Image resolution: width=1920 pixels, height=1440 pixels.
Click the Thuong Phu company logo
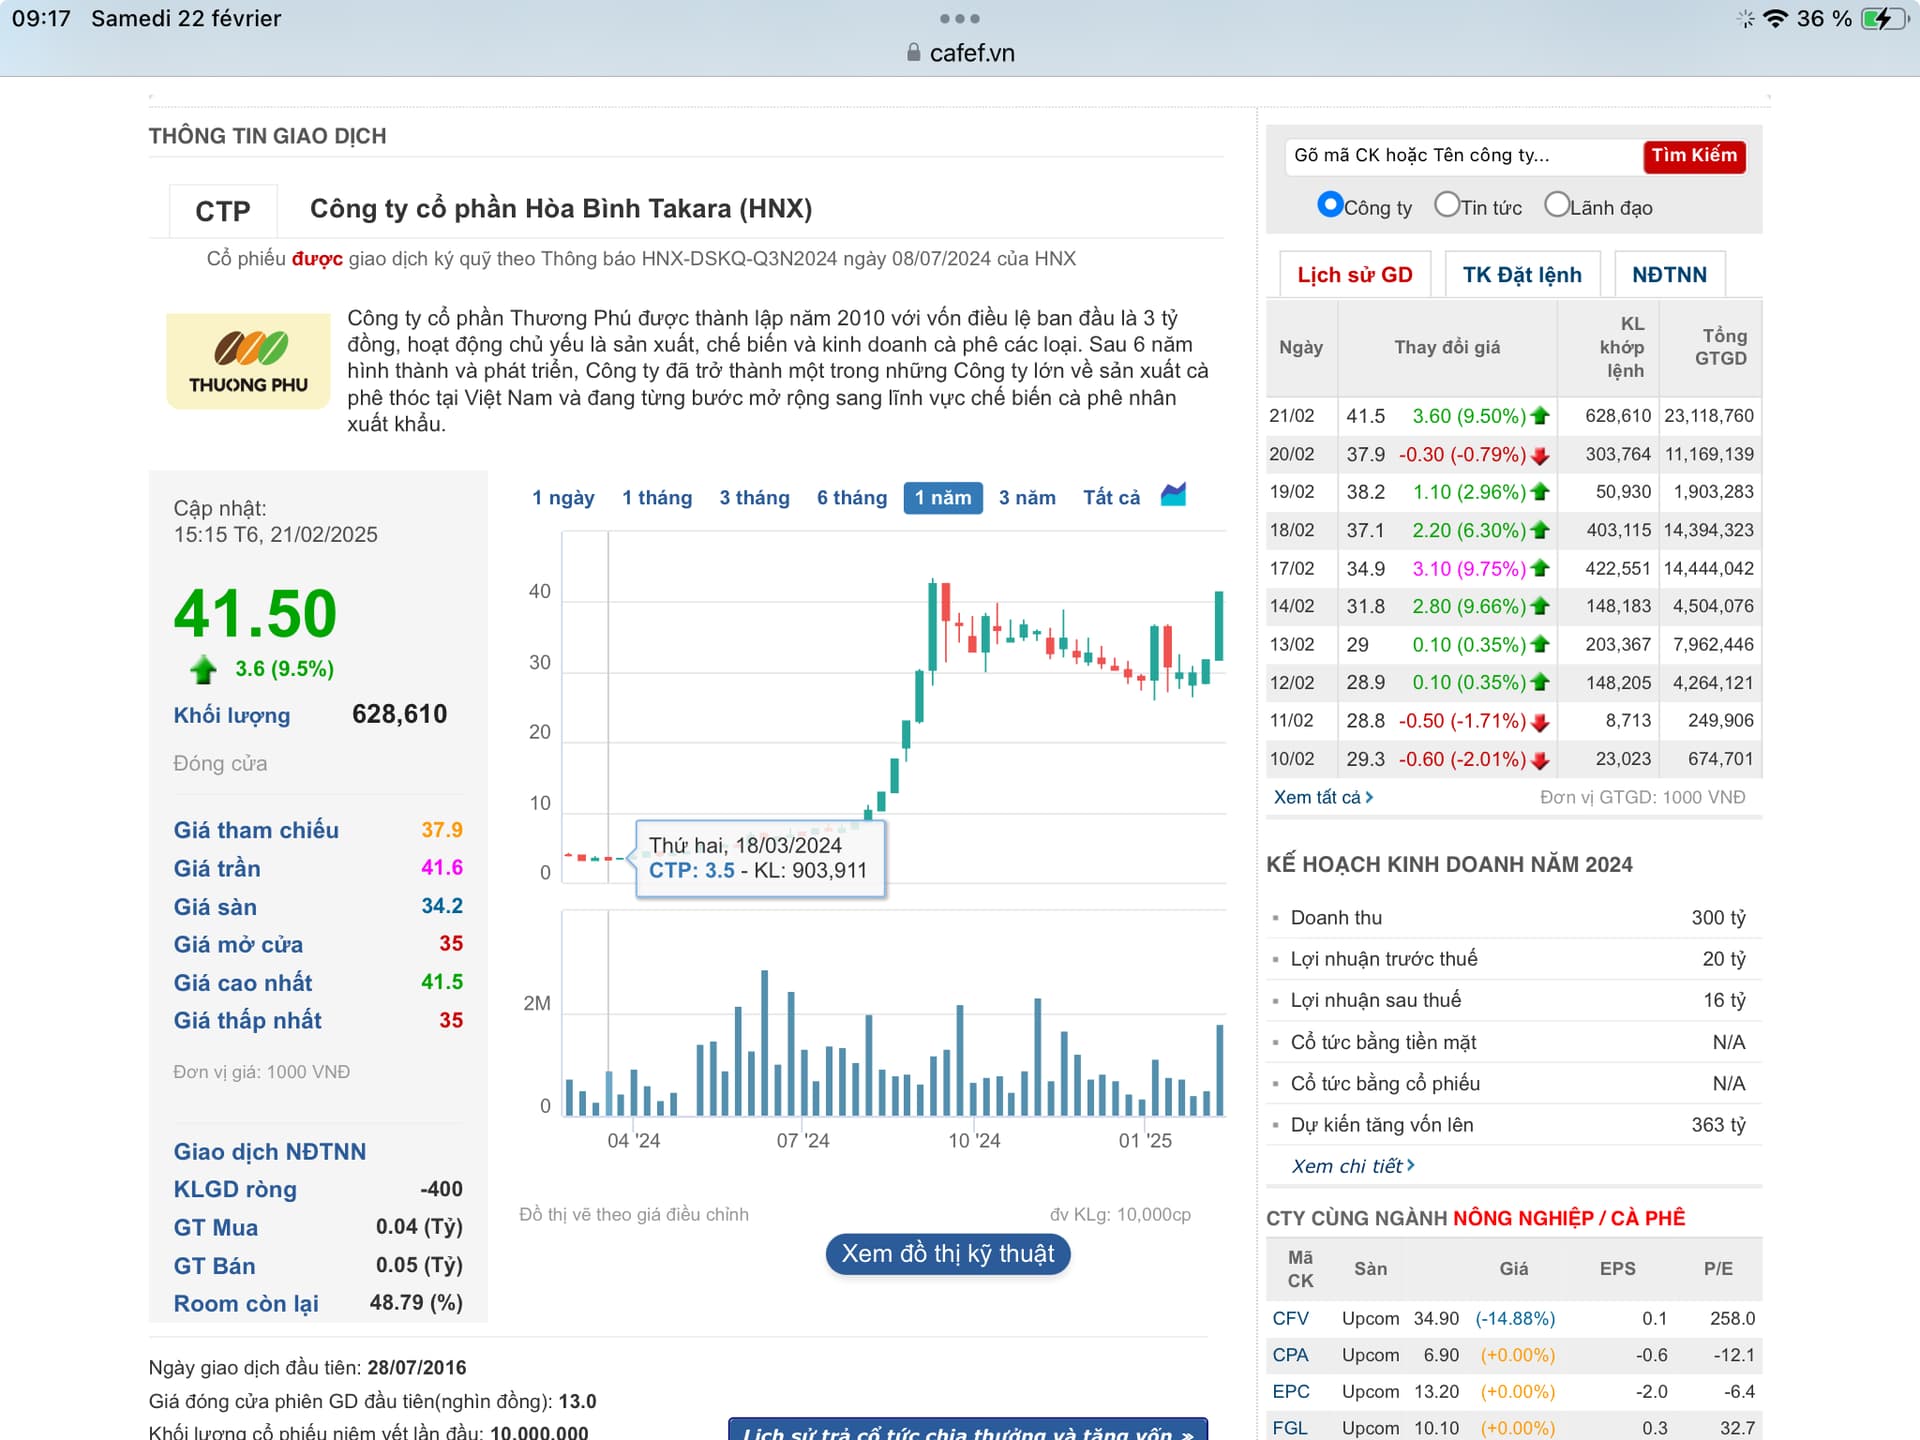pyautogui.click(x=248, y=361)
